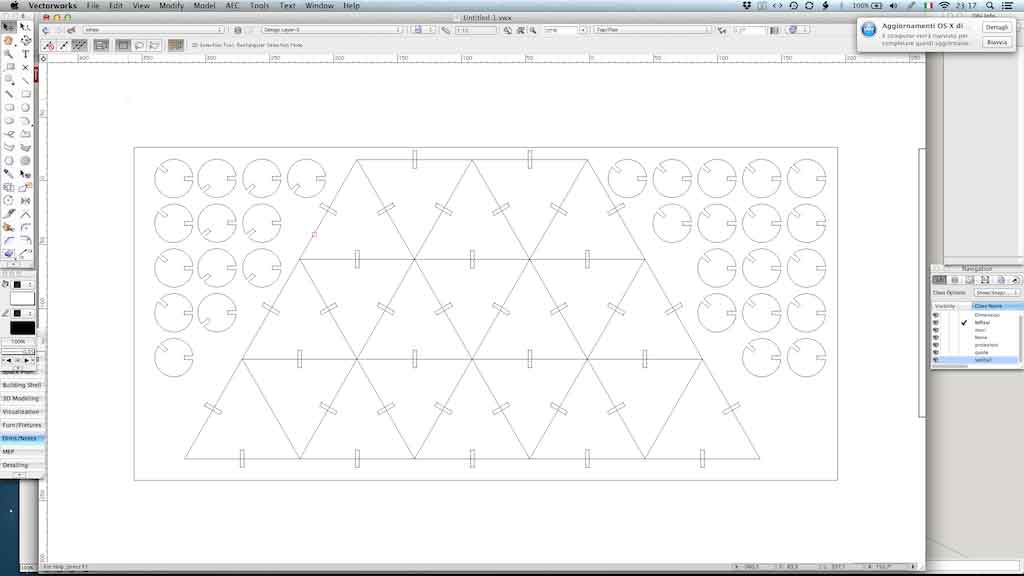Open the Visualization tool set
The width and height of the screenshot is (1024, 576).
coord(22,412)
